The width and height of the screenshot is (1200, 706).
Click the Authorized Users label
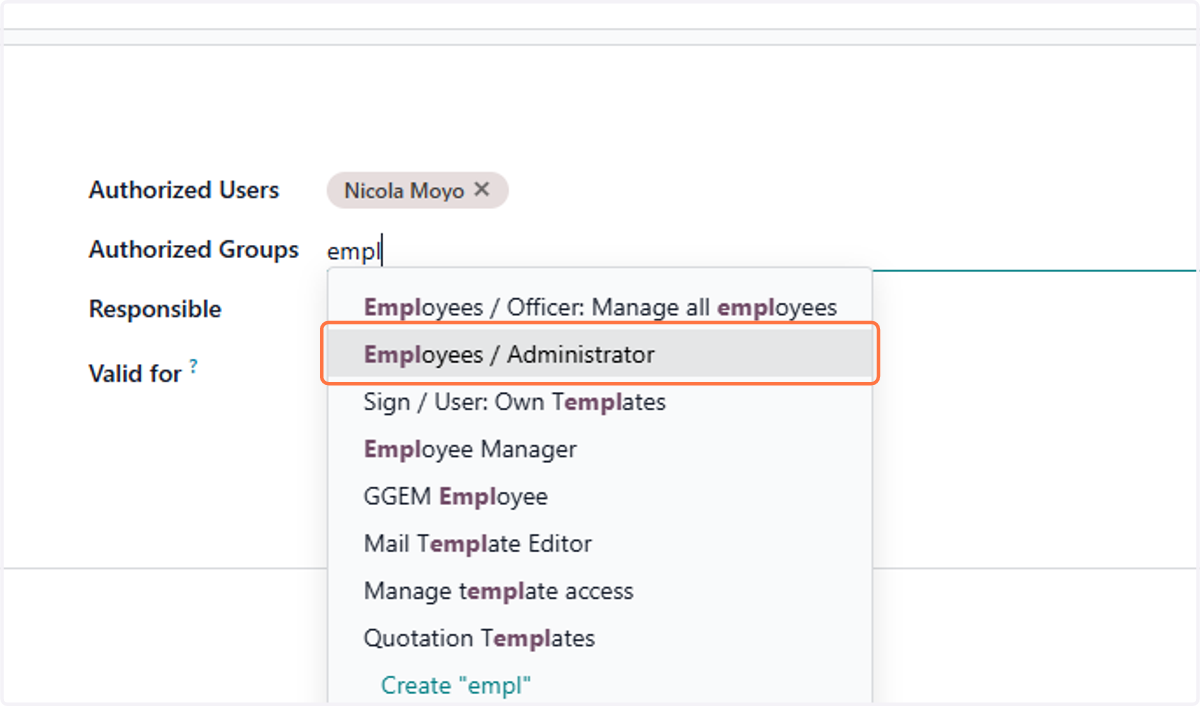(184, 190)
